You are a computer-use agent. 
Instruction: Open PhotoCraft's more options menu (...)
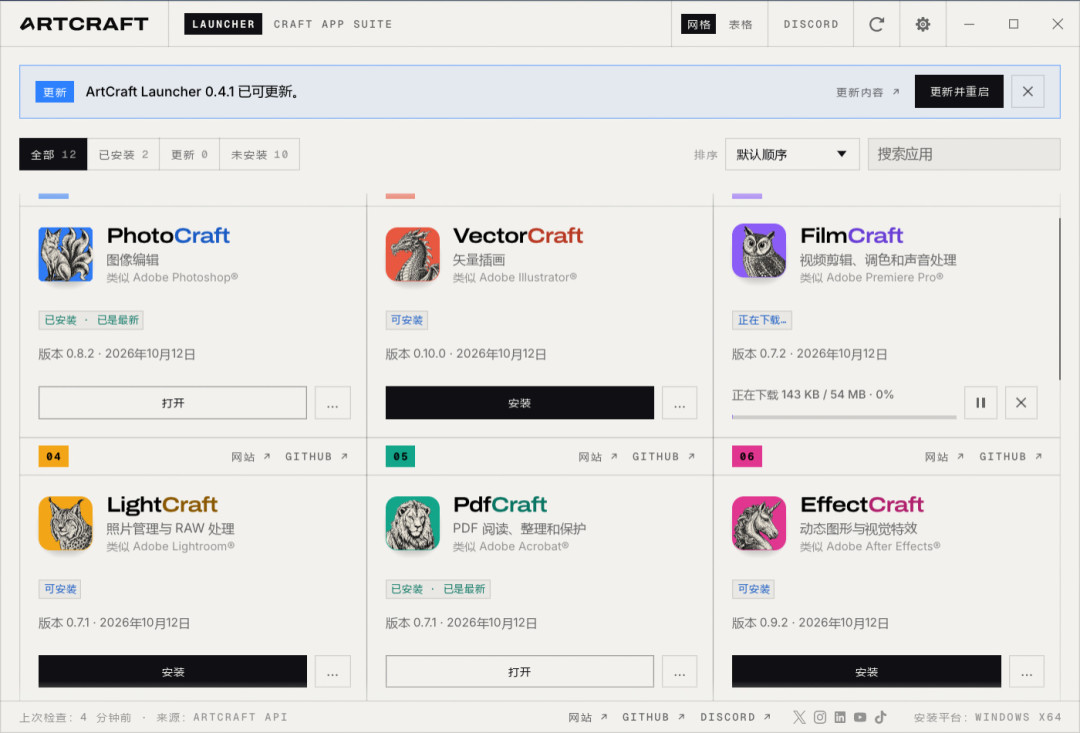333,402
